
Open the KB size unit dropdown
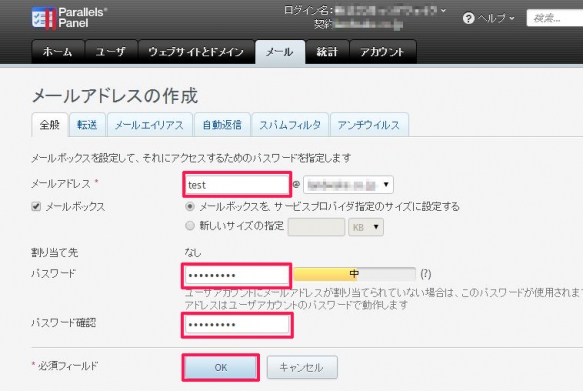tap(365, 227)
